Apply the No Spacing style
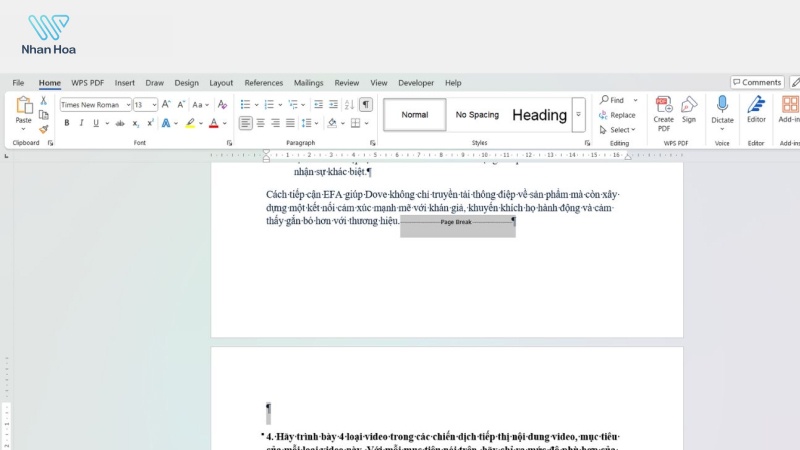The image size is (800, 450). [477, 115]
